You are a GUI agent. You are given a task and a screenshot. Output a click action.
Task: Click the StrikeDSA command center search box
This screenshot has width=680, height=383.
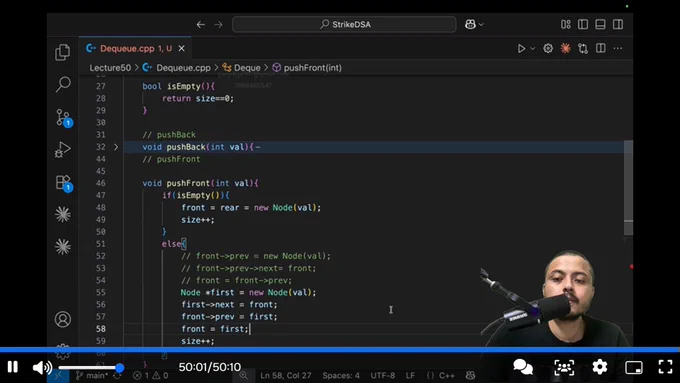point(344,24)
